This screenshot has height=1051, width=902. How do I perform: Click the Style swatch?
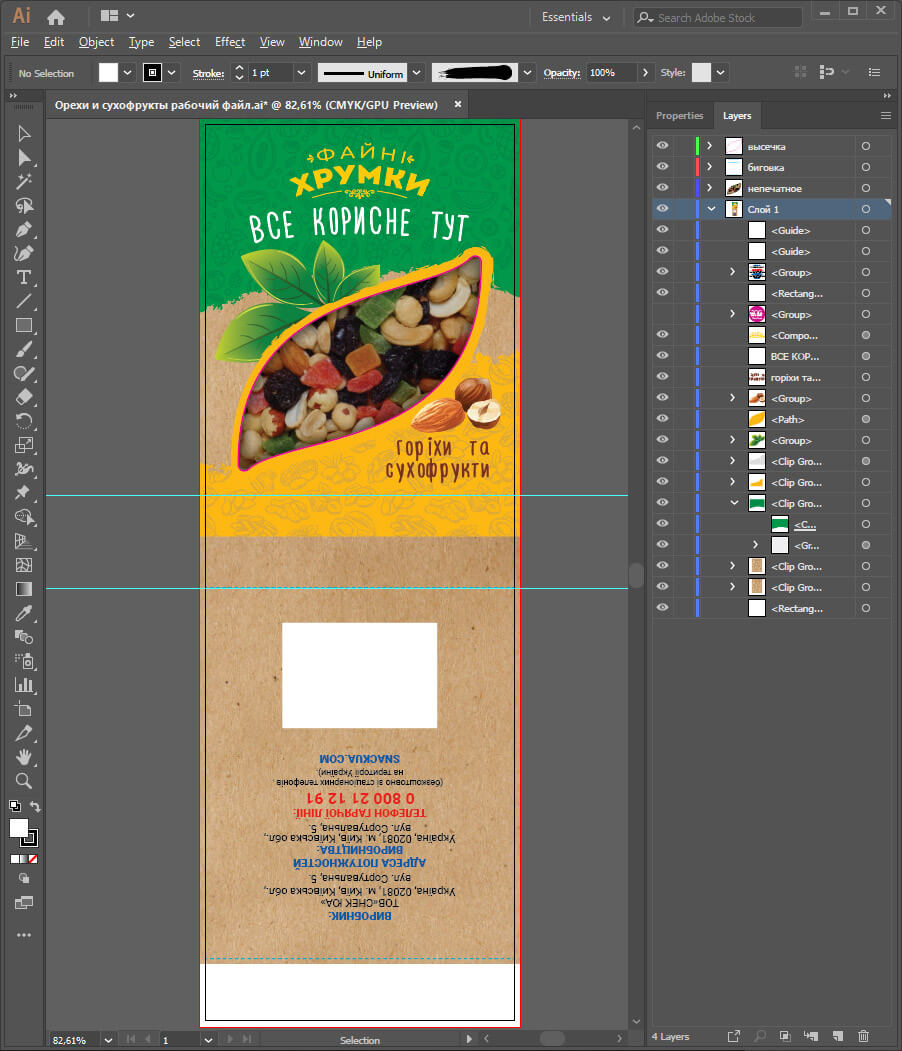tap(701, 72)
